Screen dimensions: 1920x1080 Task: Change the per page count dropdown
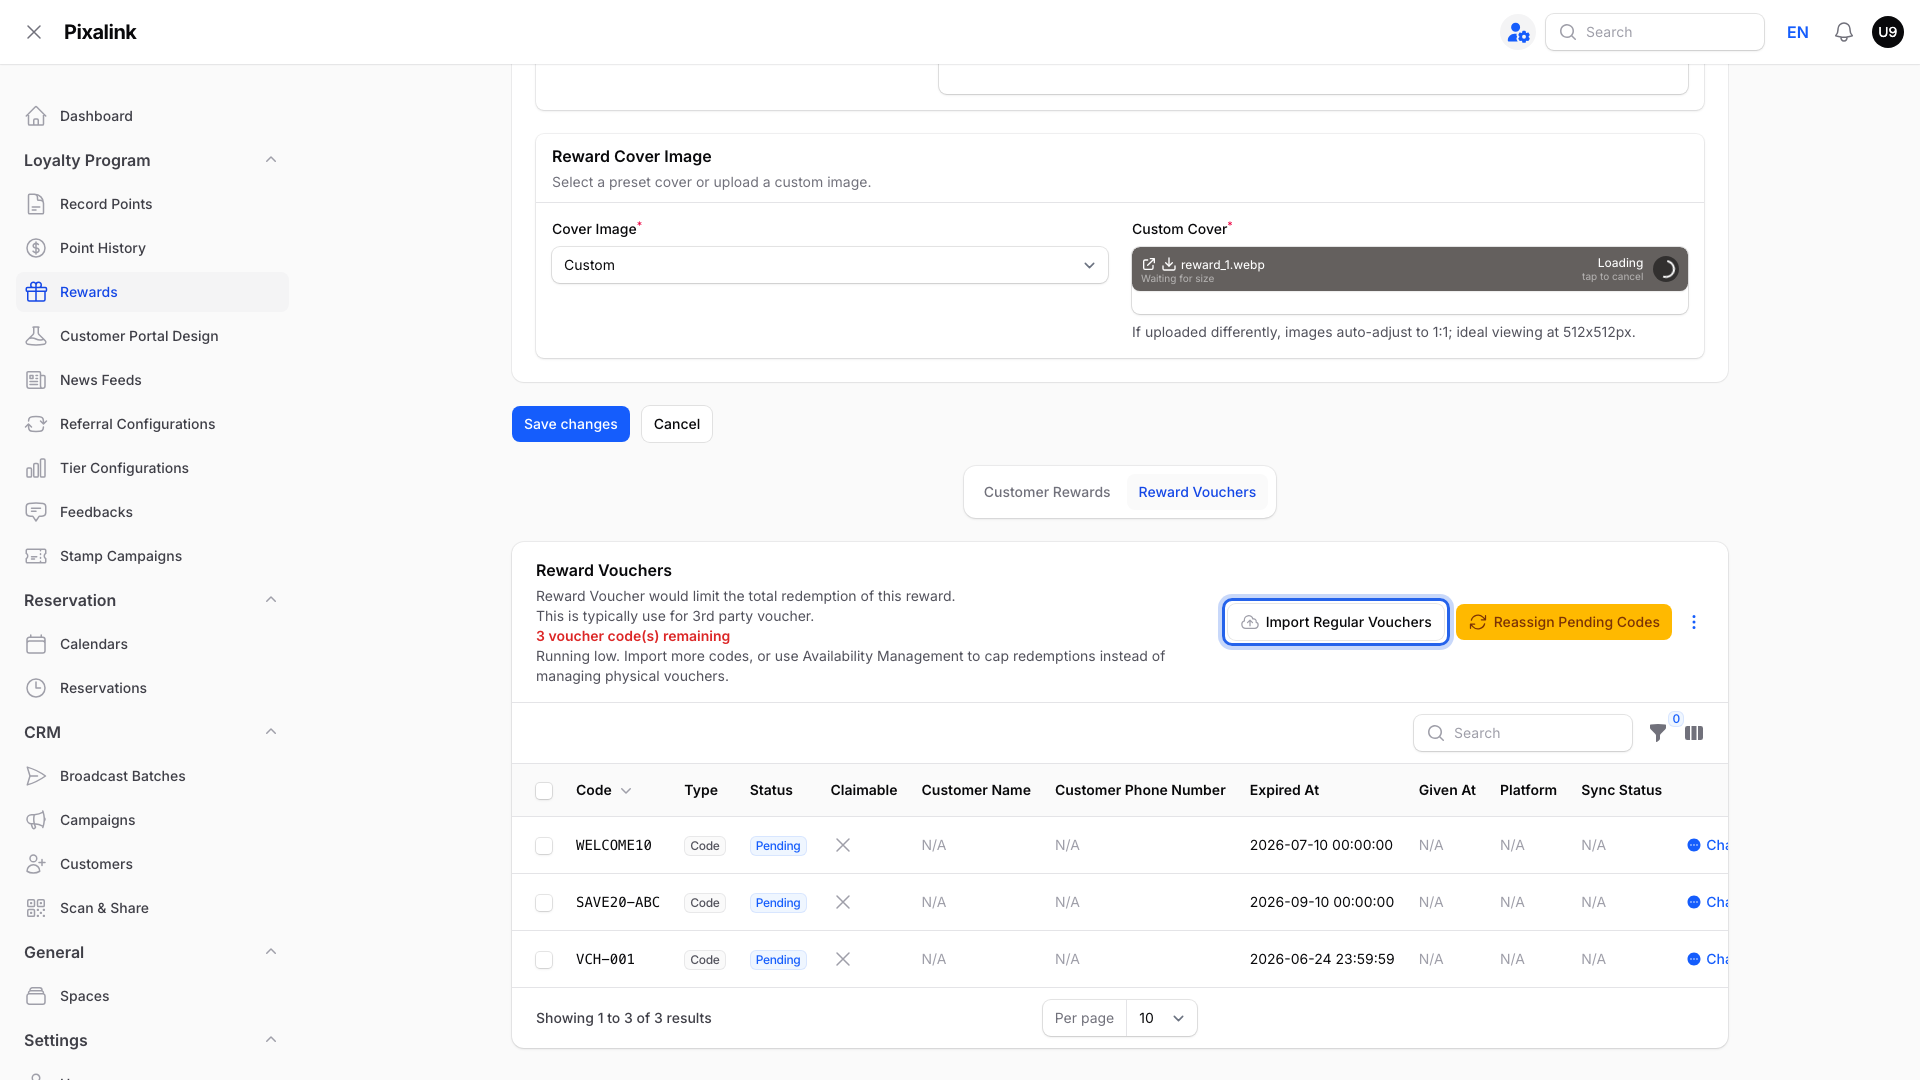coord(1161,1018)
